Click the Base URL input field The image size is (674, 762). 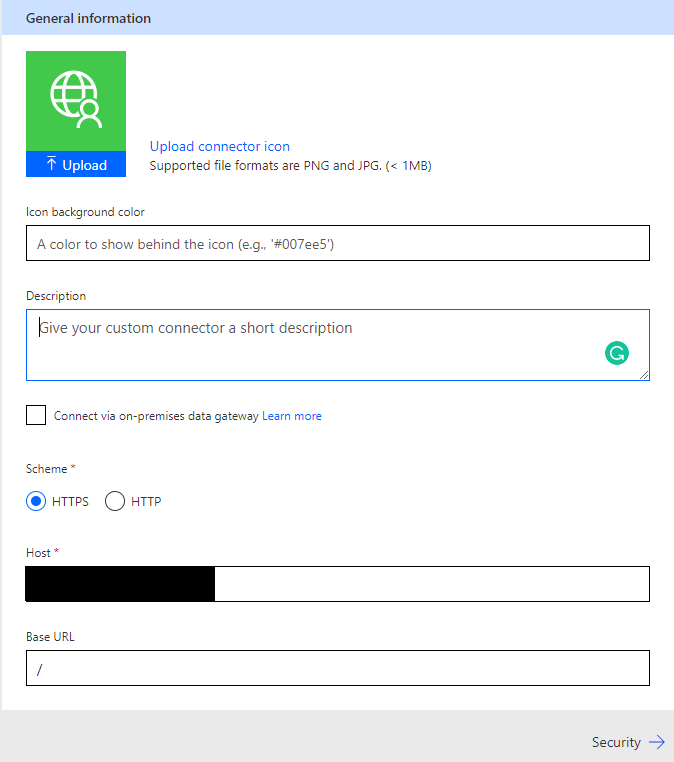[338, 668]
